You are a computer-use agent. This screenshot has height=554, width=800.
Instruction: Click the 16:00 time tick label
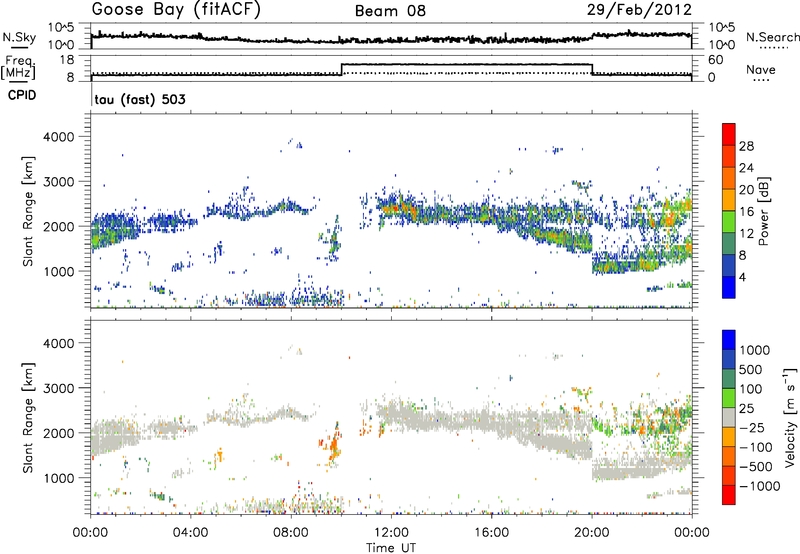pos(491,533)
